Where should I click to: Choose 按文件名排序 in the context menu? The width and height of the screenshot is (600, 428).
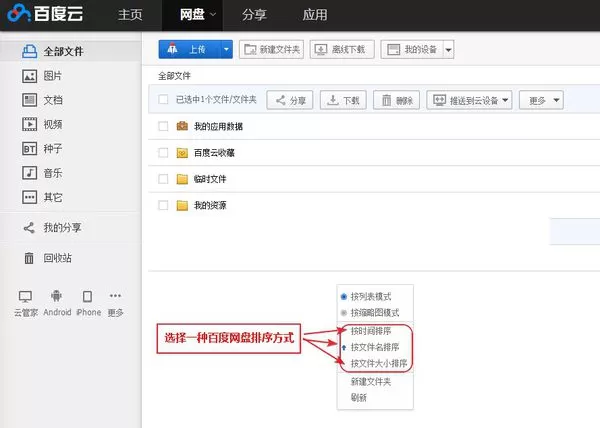[x=375, y=347]
